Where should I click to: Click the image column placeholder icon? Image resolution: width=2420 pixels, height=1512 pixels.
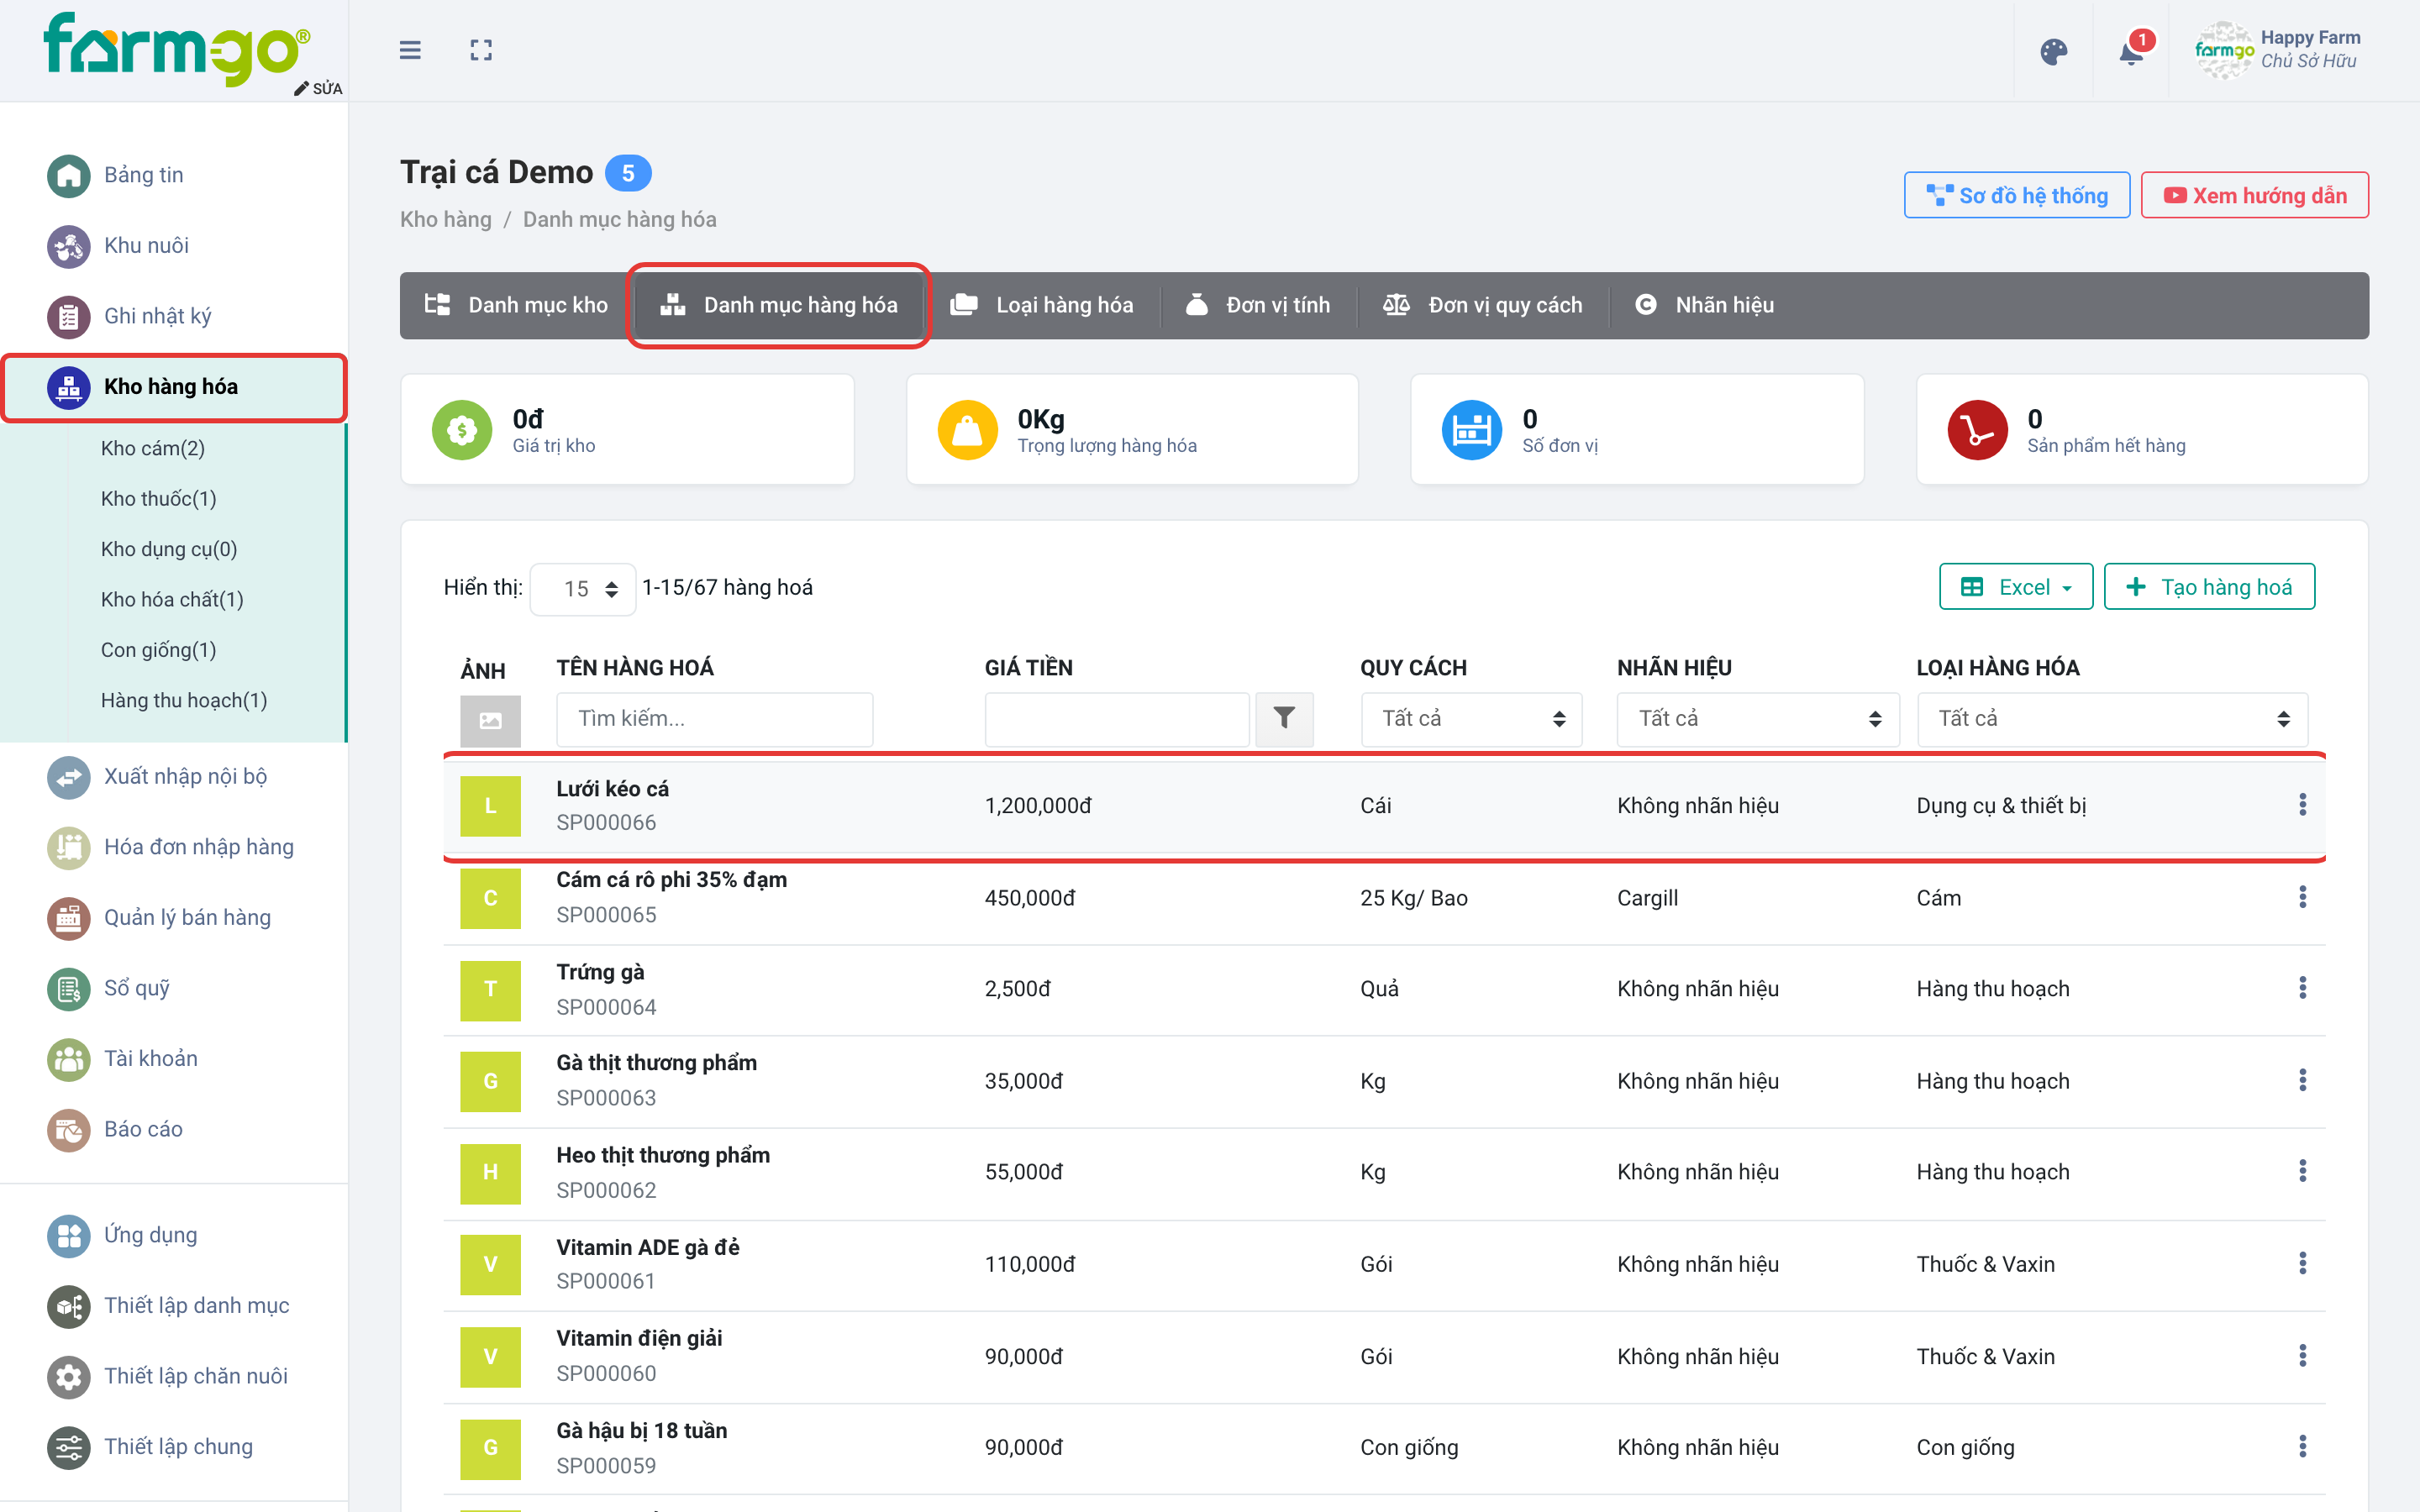(x=490, y=720)
